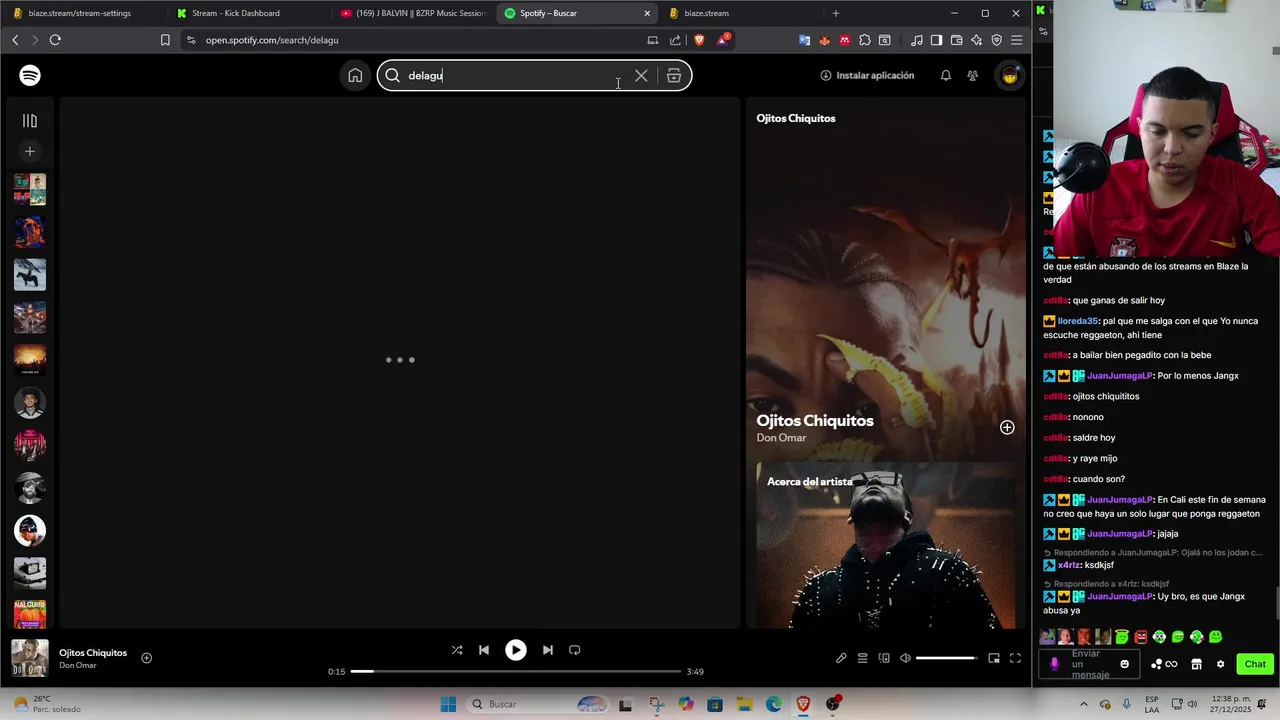Adjust the Spotify volume slider

tap(946, 658)
